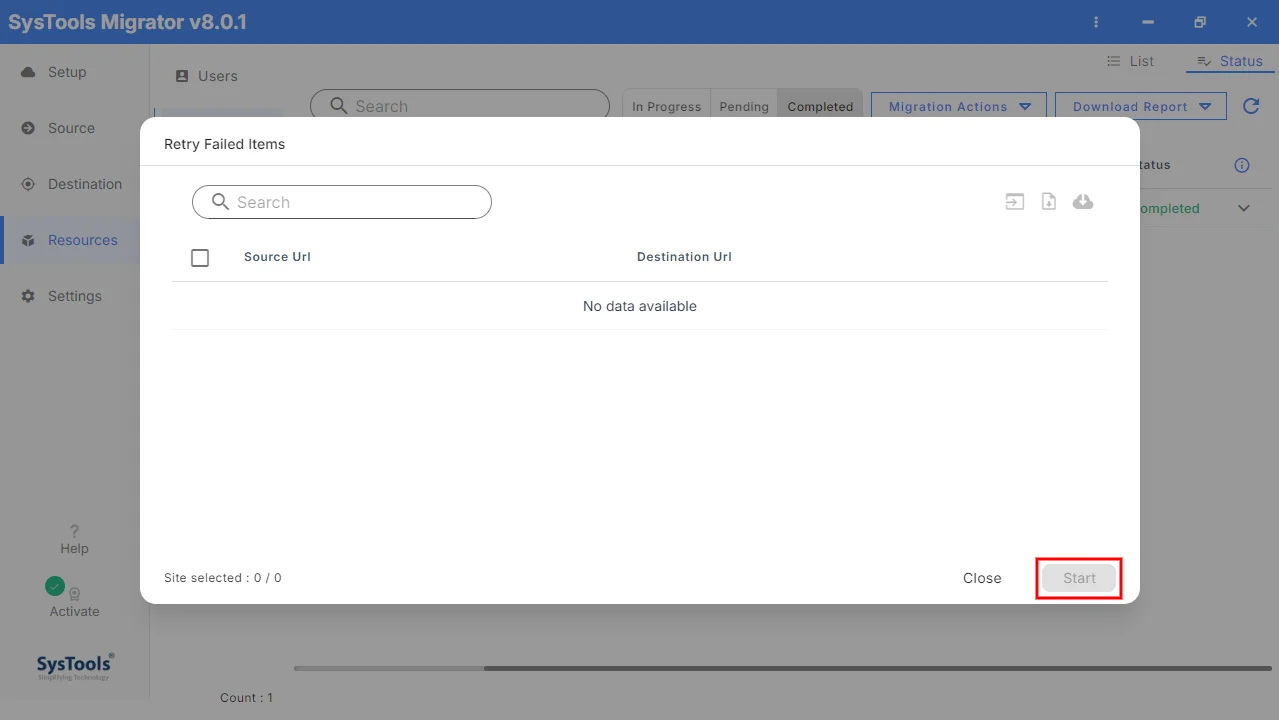Expand the Completed row chevron
This screenshot has height=720, width=1279.
[1244, 208]
